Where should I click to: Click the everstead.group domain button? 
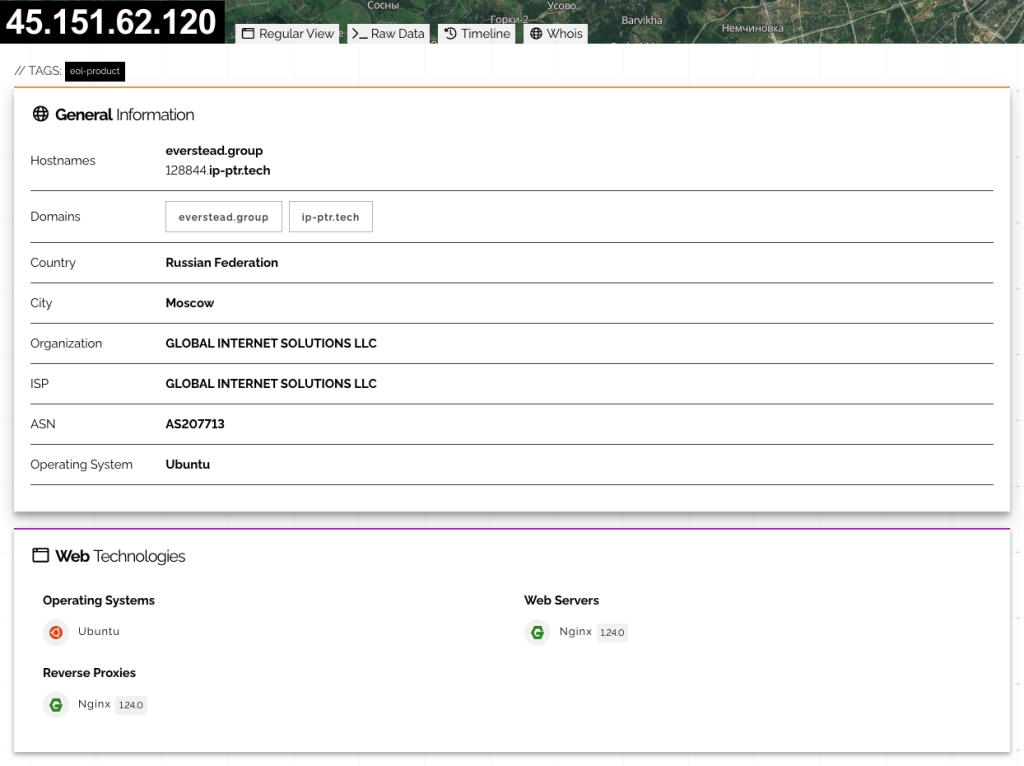[x=223, y=216]
